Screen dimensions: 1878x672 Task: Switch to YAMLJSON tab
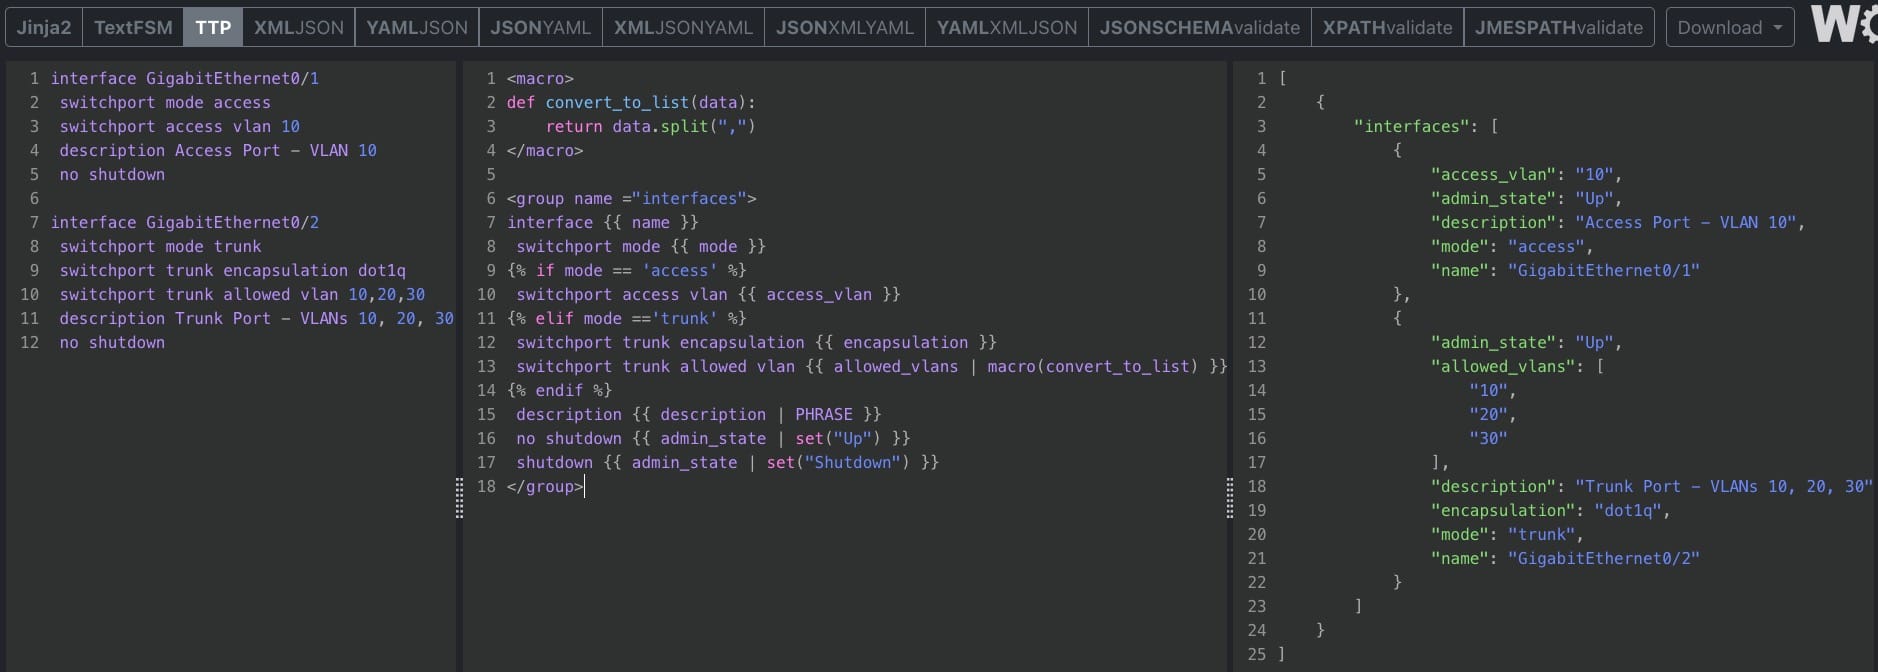click(417, 28)
